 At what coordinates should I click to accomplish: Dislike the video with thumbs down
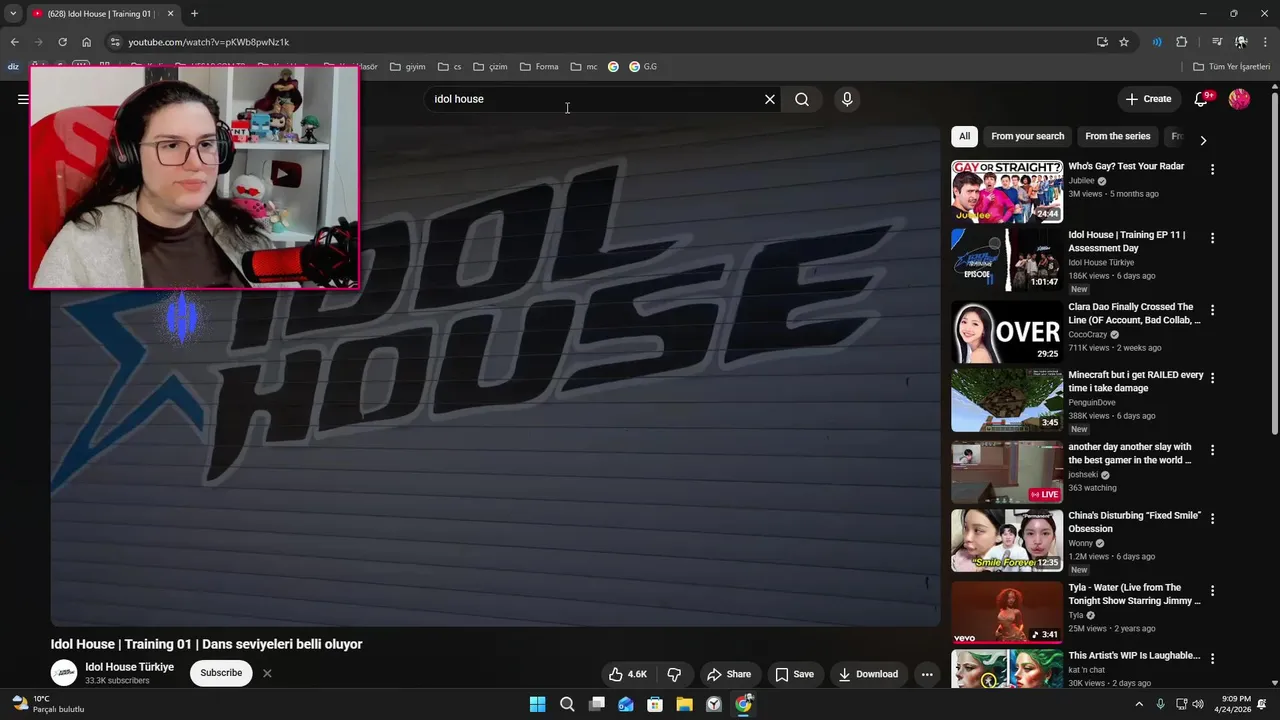pos(674,674)
